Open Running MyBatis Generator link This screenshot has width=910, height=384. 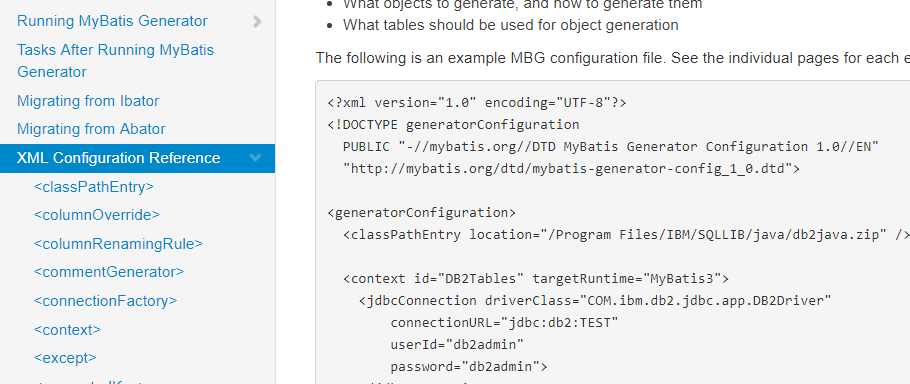tap(112, 21)
